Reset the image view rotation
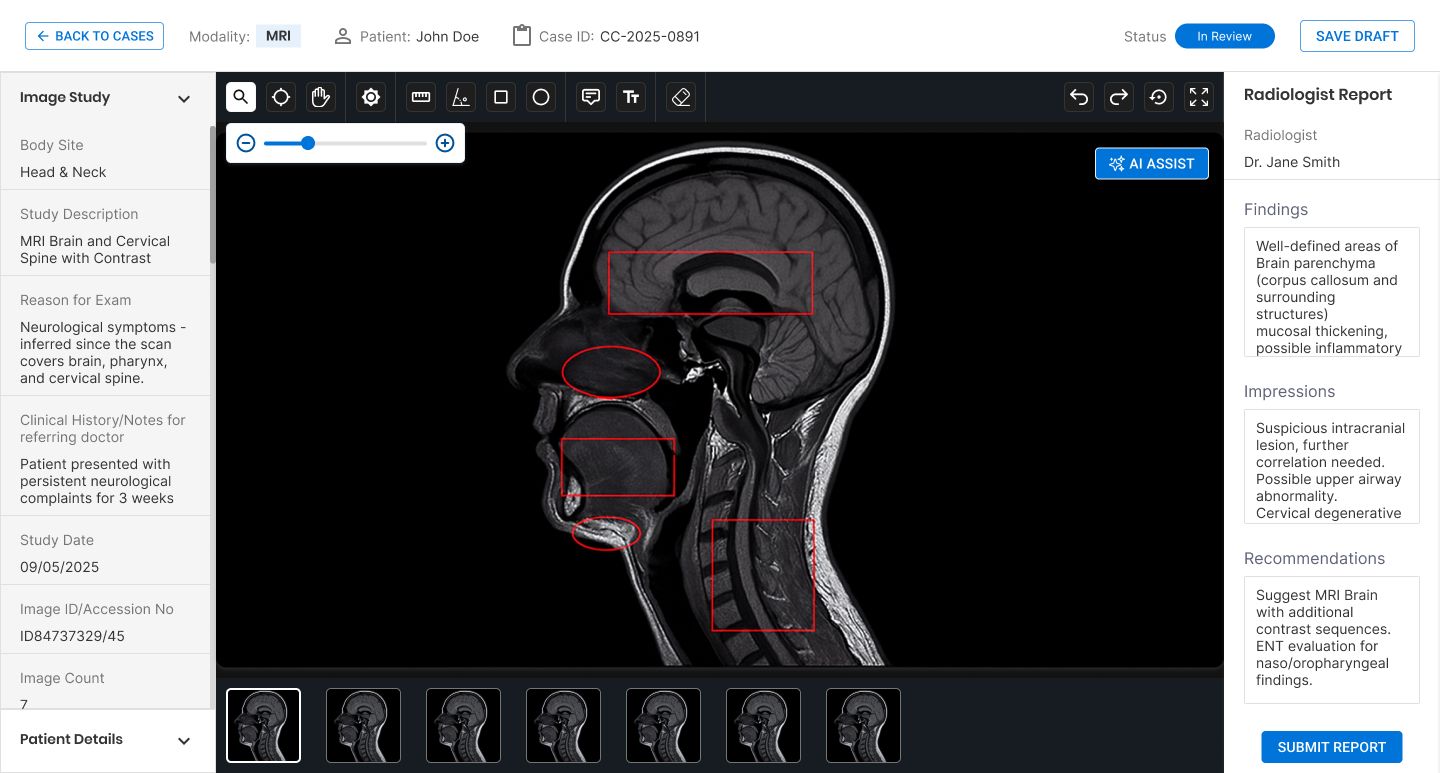1440x773 pixels. 1158,97
